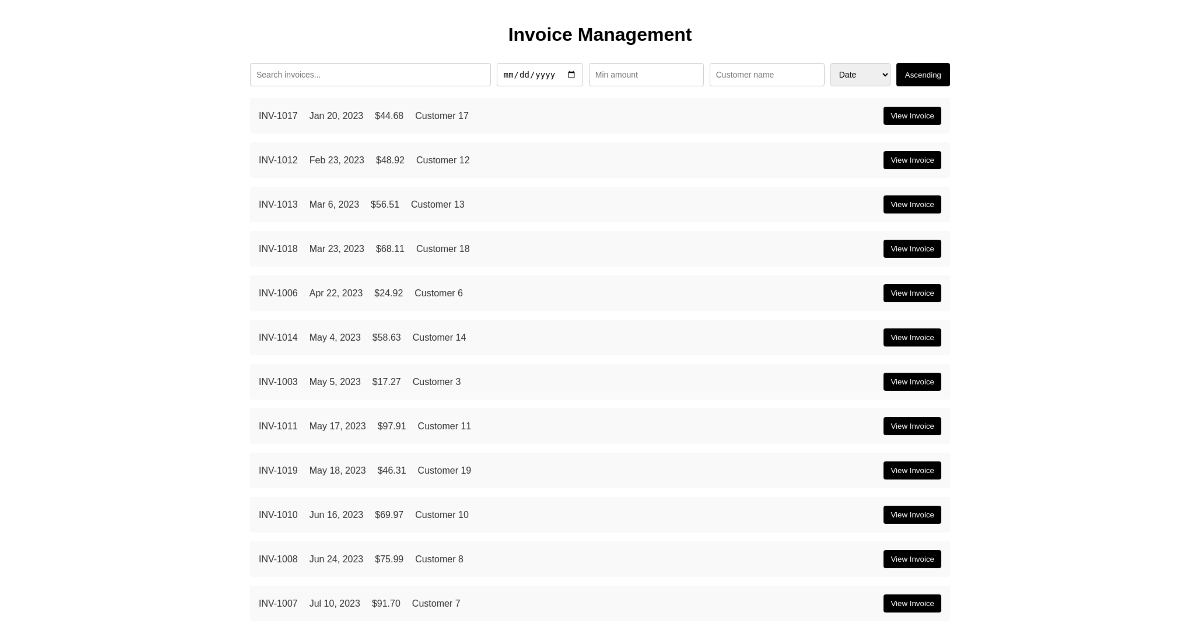The width and height of the screenshot is (1200, 630).
Task: Select the Invoice Management page title
Action: (x=600, y=34)
